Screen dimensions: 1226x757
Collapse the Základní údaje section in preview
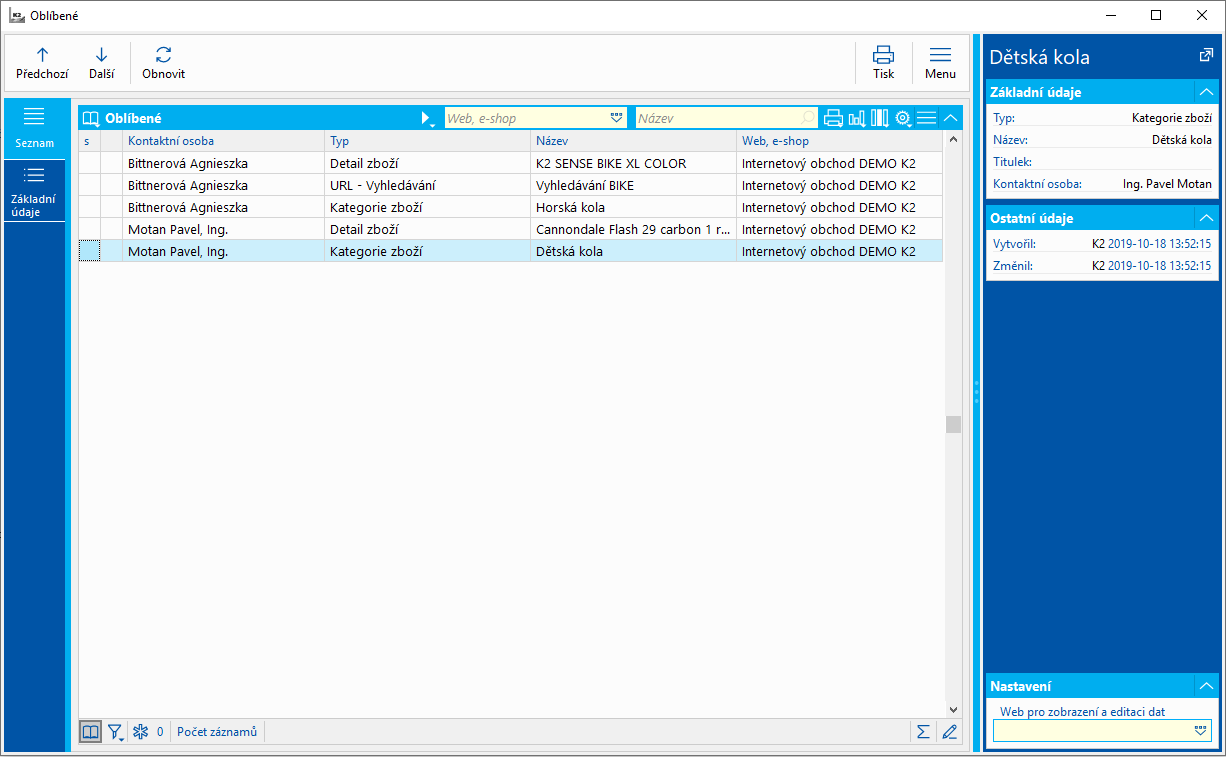point(1206,92)
